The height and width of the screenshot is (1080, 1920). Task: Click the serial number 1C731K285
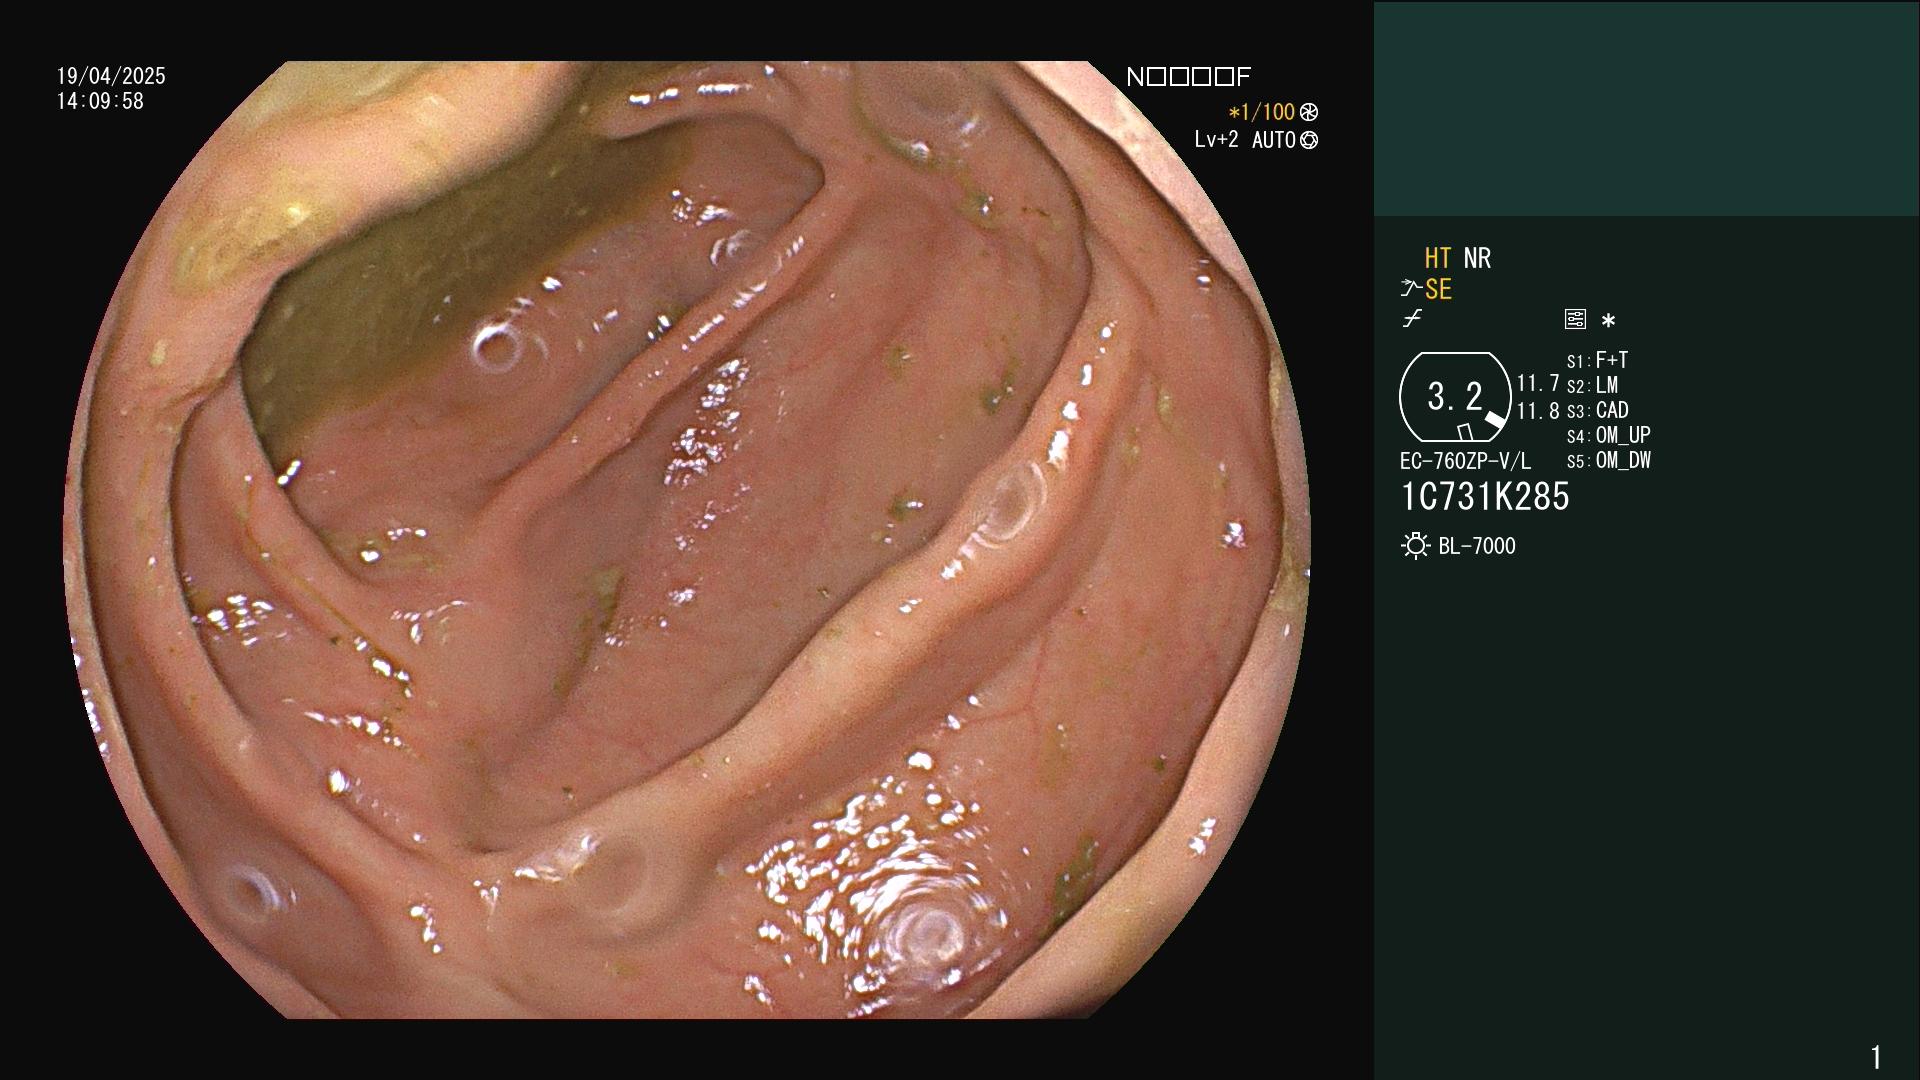coord(1485,497)
